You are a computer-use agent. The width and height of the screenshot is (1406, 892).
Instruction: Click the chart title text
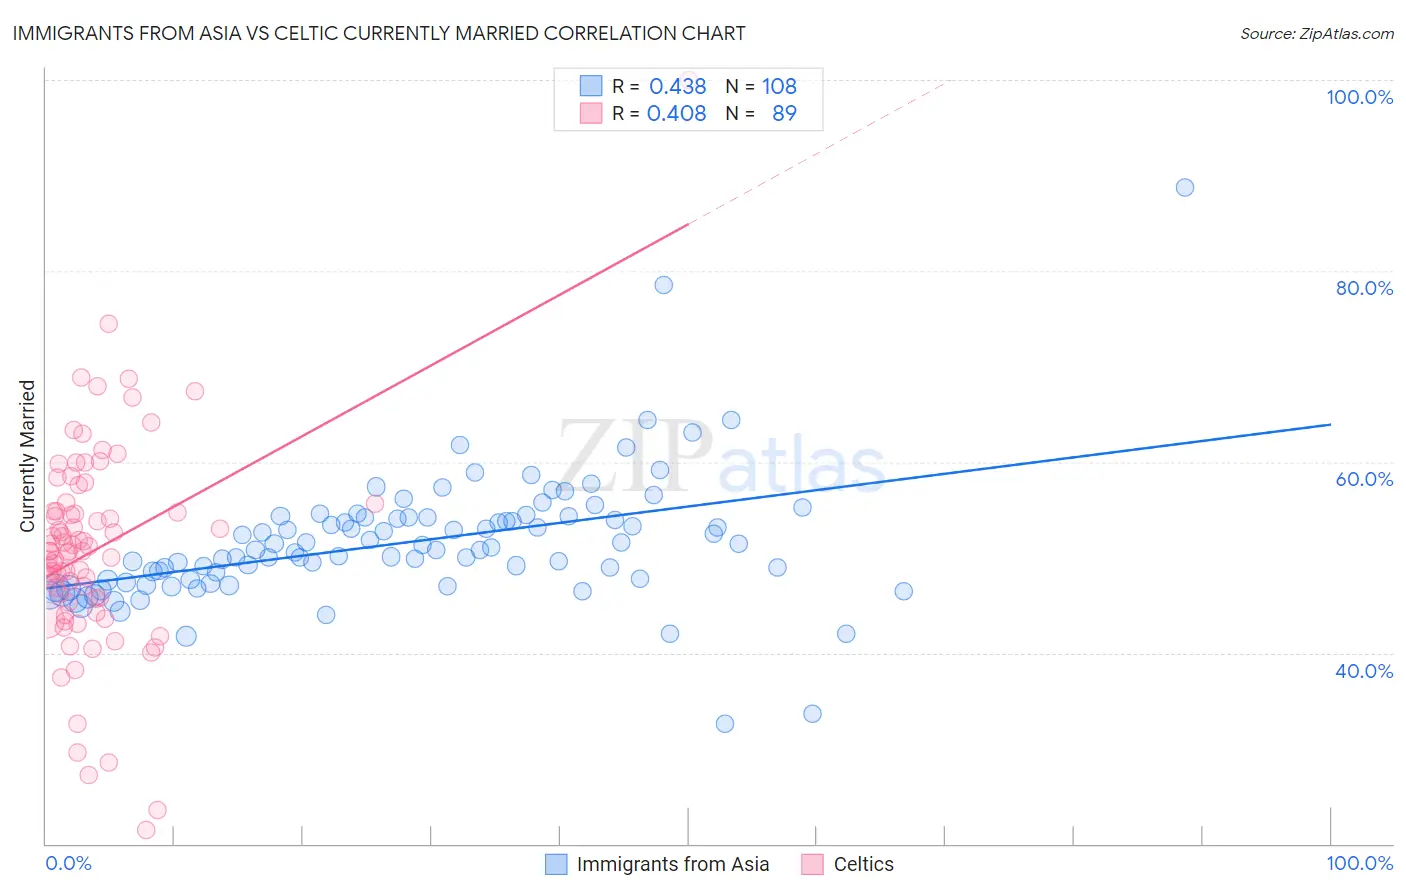point(379,33)
